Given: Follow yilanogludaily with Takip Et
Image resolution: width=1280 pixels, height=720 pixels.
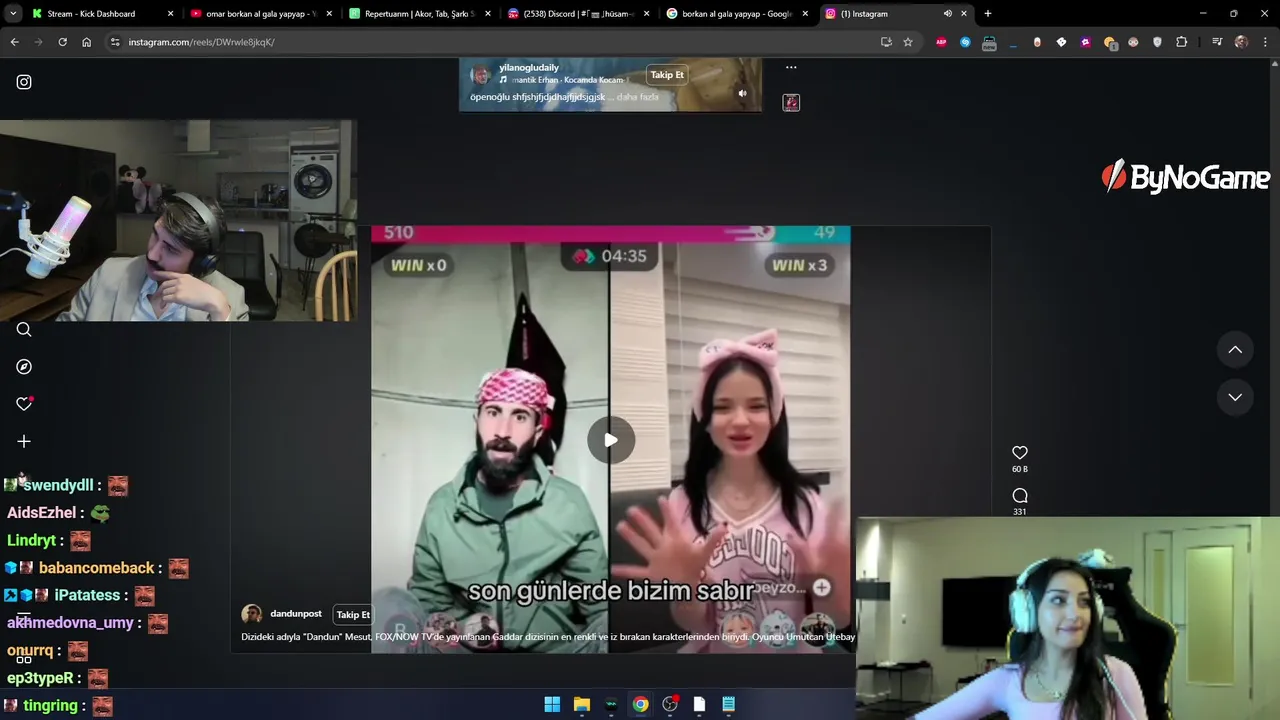Looking at the screenshot, I should pos(667,75).
